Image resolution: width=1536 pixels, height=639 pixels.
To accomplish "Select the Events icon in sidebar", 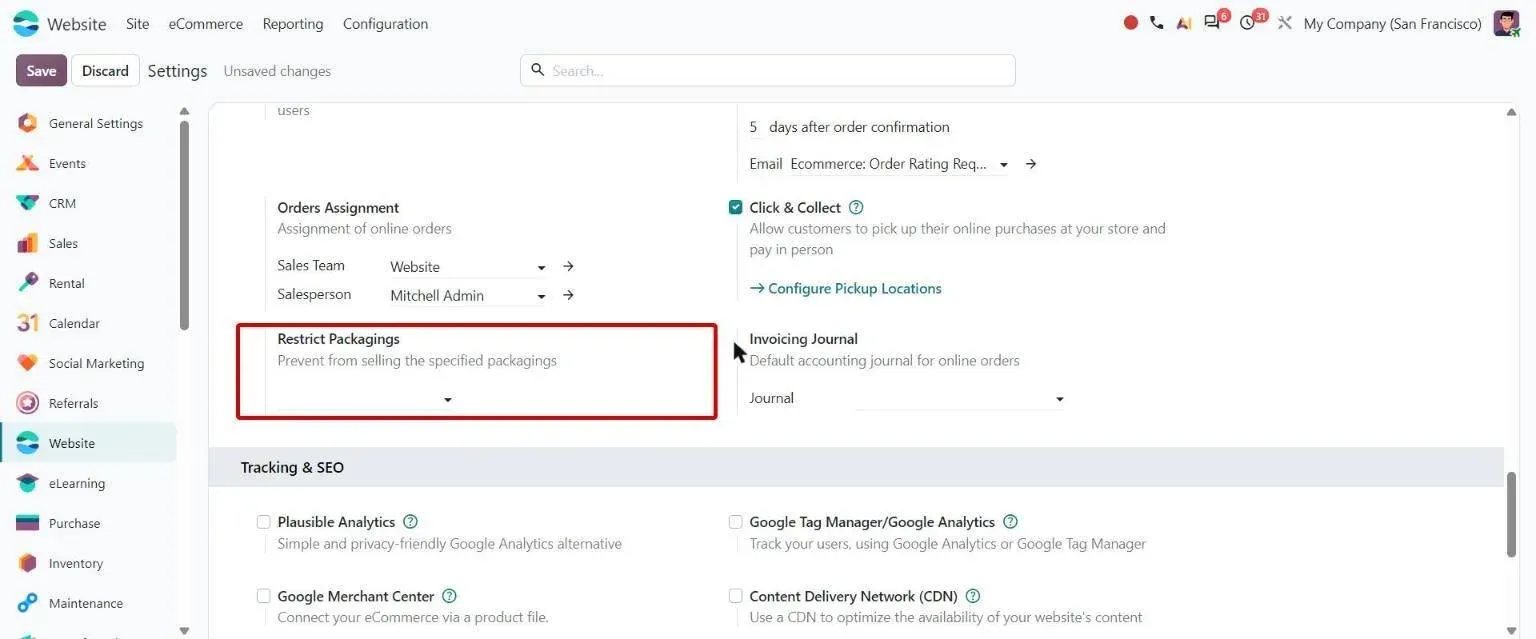I will click(x=28, y=163).
